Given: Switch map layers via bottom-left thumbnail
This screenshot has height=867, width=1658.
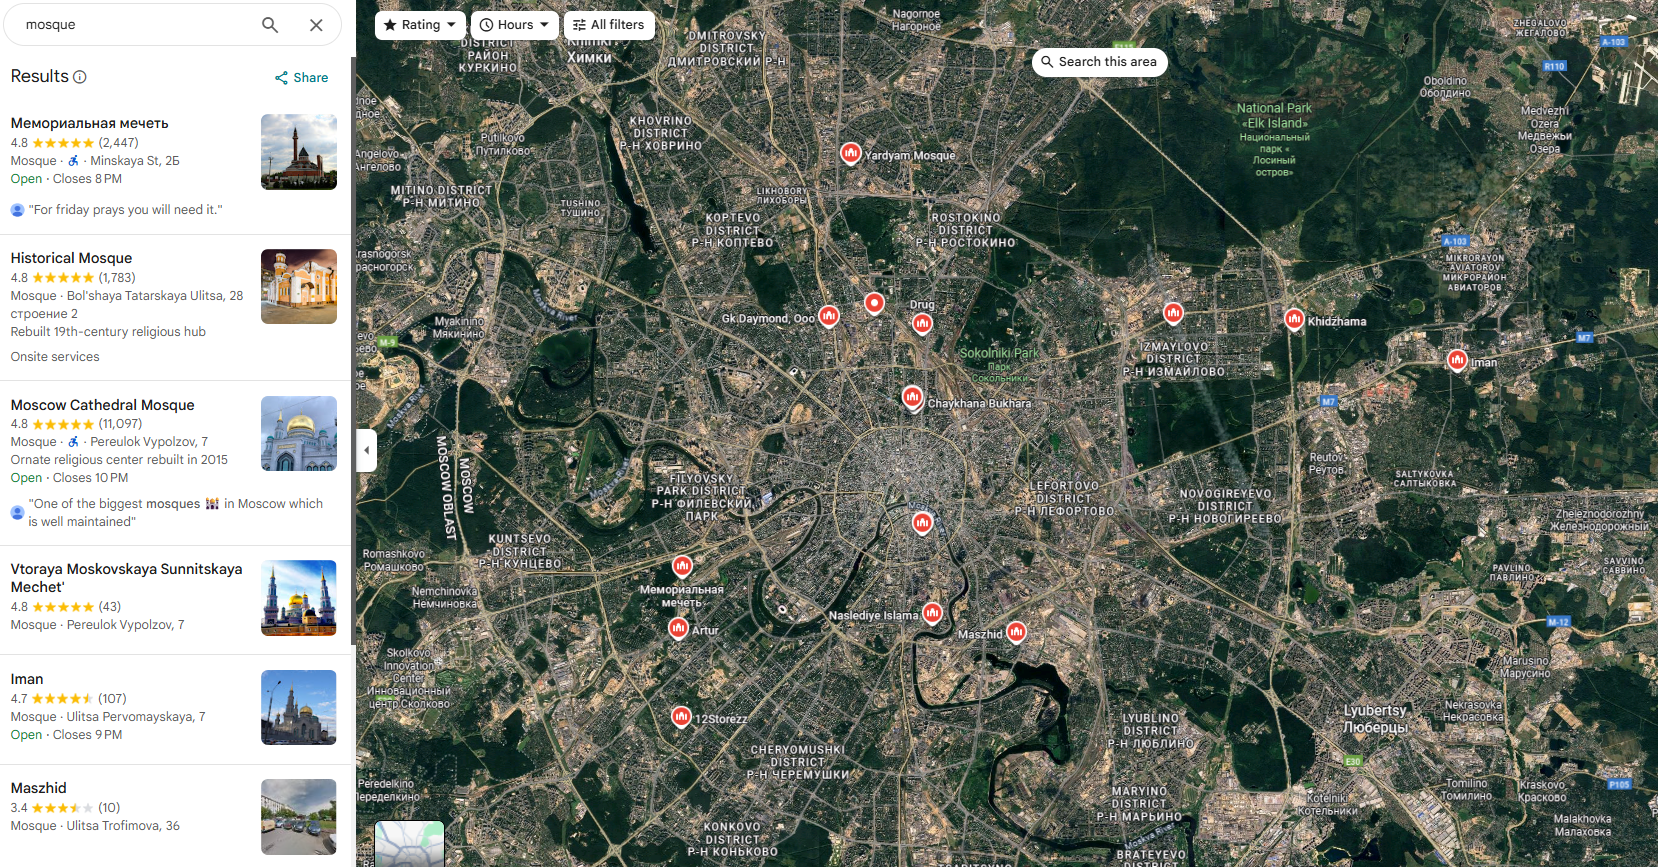Looking at the screenshot, I should (x=409, y=844).
